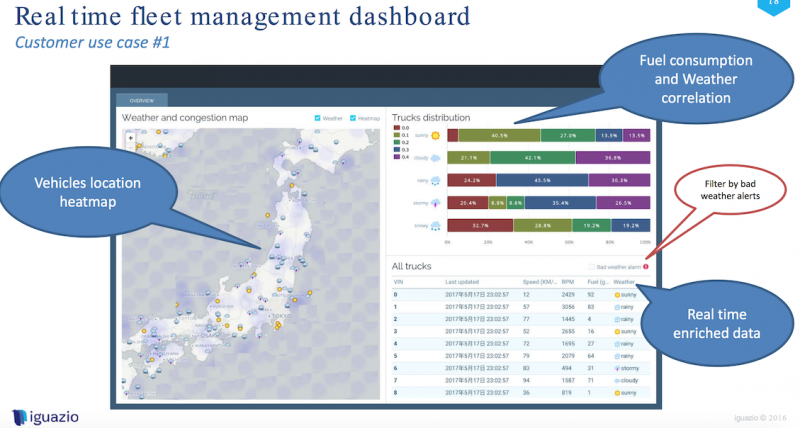Click the cloudy weather icon in chart

[x=437, y=157]
